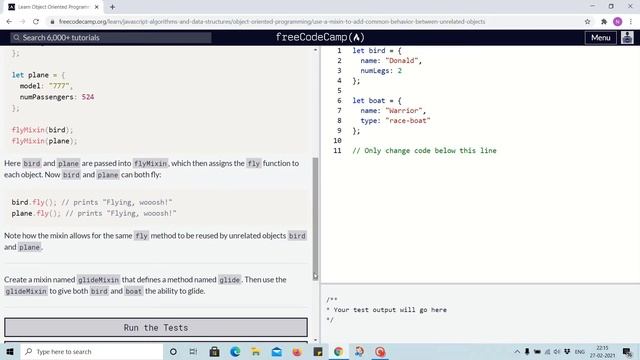The height and width of the screenshot is (360, 640).
Task: Open the Chrome profile avatar
Action: coord(618,22)
